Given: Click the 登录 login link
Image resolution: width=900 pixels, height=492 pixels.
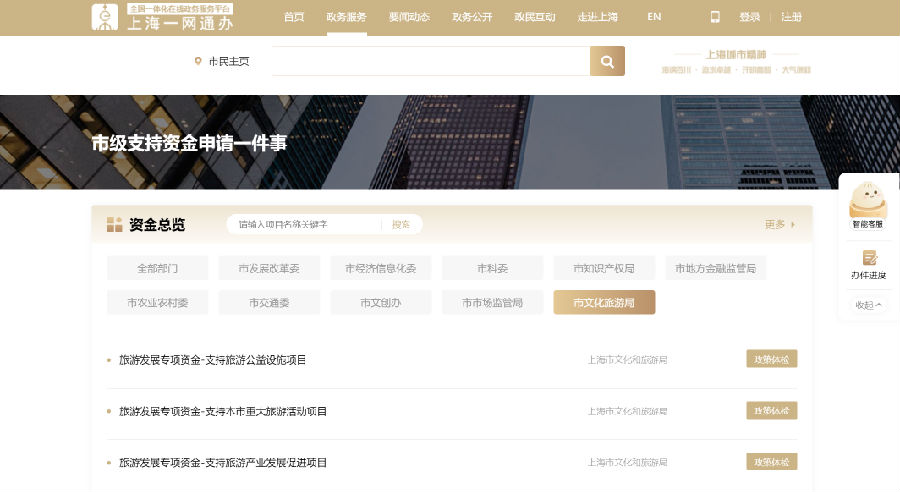Looking at the screenshot, I should click(x=750, y=17).
